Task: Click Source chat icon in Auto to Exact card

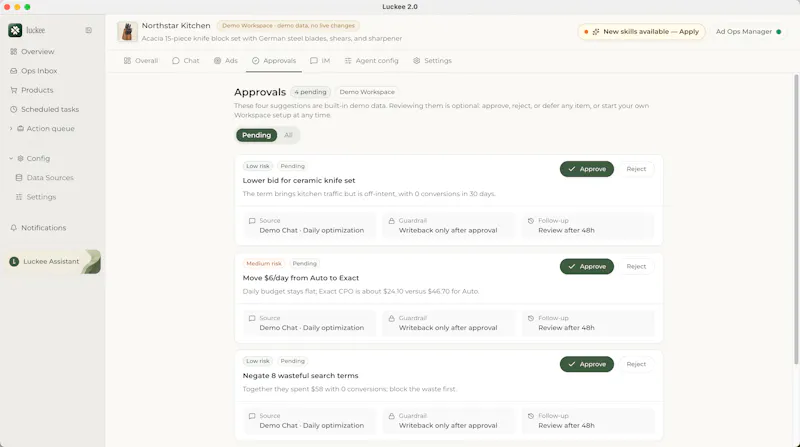Action: 252,318
